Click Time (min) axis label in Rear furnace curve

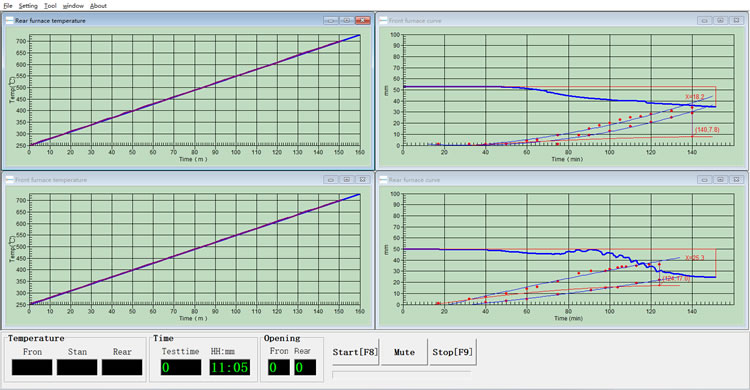click(568, 318)
